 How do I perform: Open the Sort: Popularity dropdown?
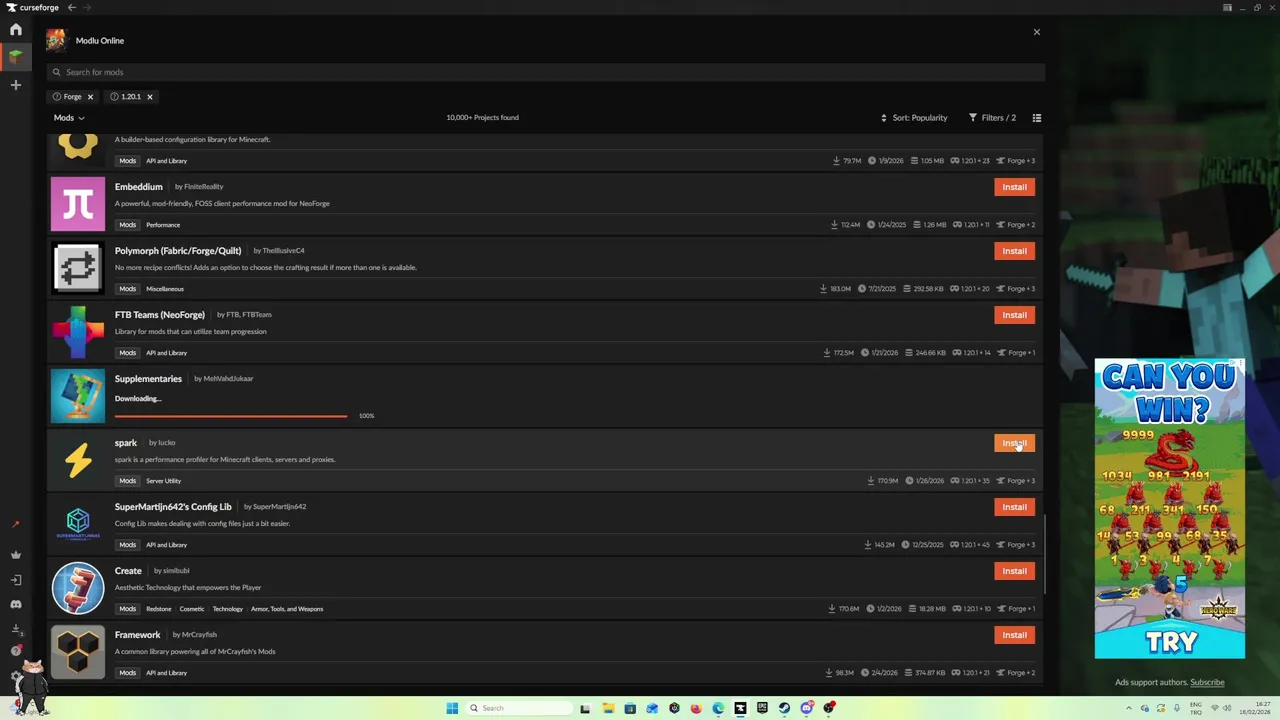(914, 118)
